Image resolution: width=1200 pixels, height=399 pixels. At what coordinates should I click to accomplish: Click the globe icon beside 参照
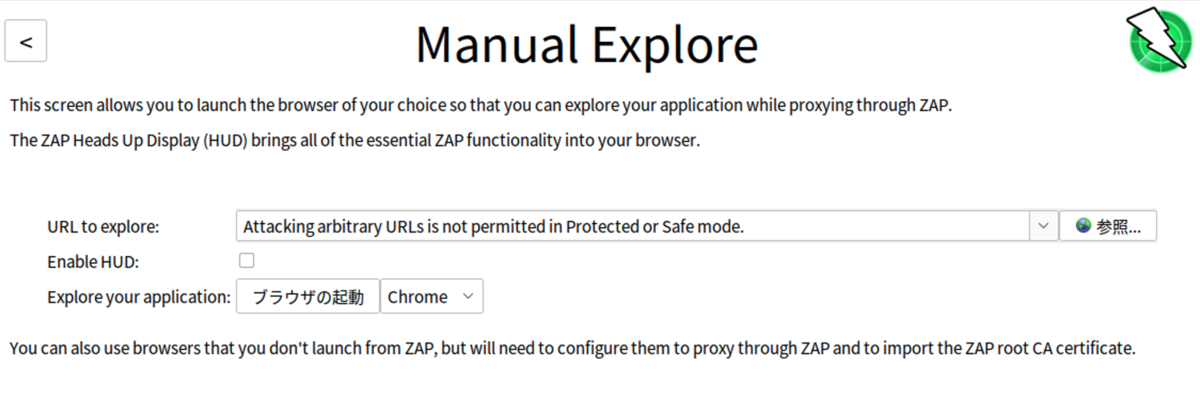coord(1083,226)
